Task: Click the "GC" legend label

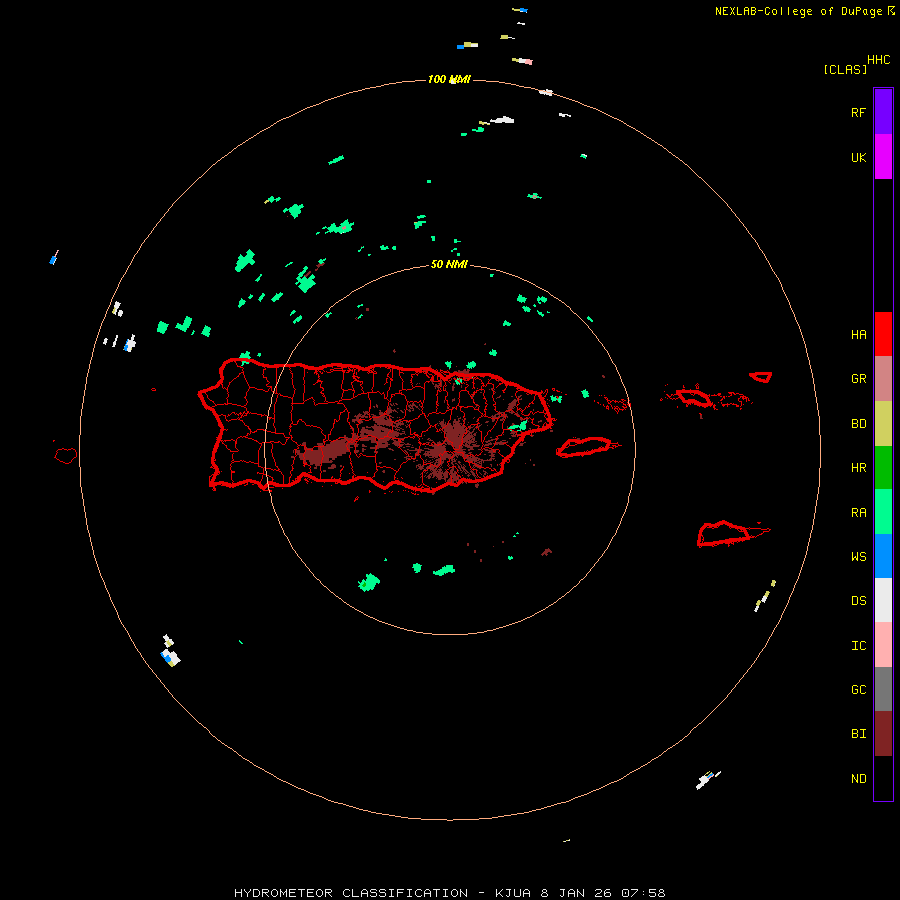Action: coord(859,690)
